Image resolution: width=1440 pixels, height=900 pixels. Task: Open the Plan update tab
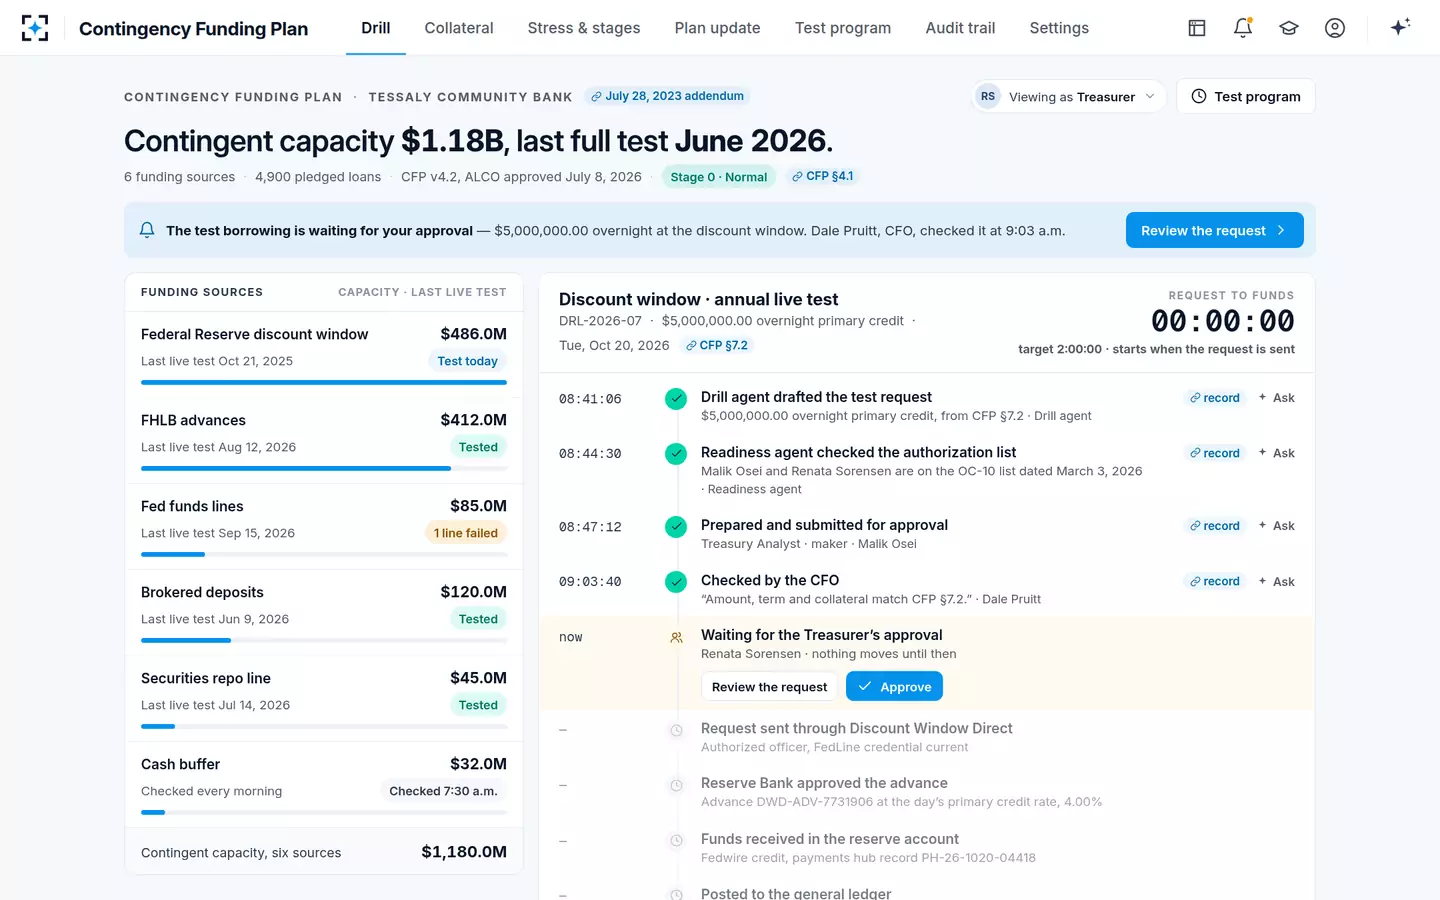[717, 28]
